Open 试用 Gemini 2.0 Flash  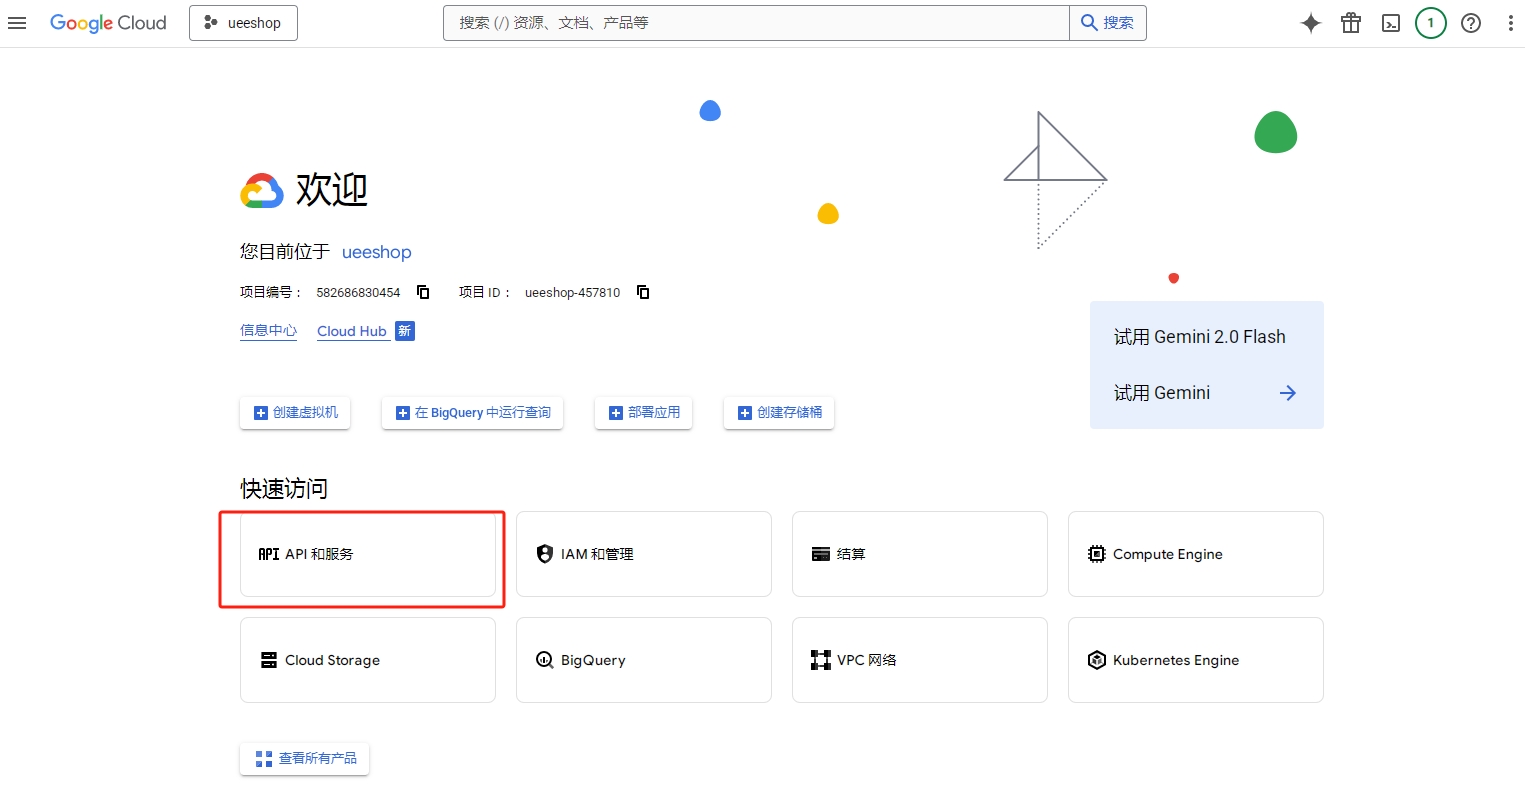(1200, 337)
